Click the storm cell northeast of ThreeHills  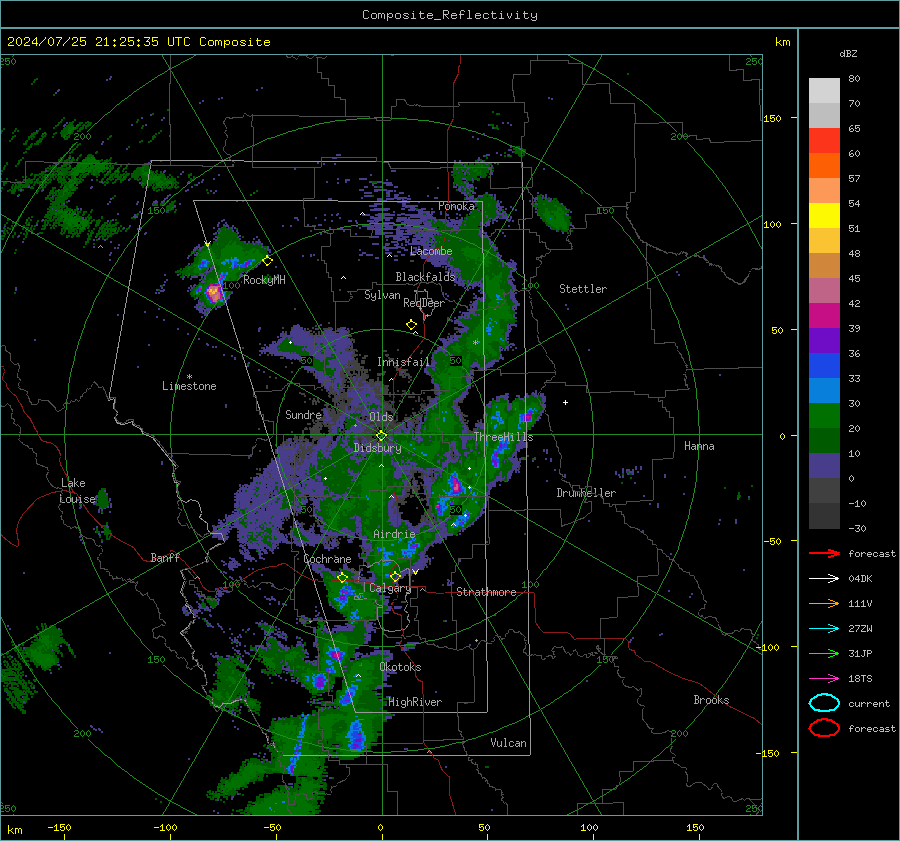[x=526, y=416]
